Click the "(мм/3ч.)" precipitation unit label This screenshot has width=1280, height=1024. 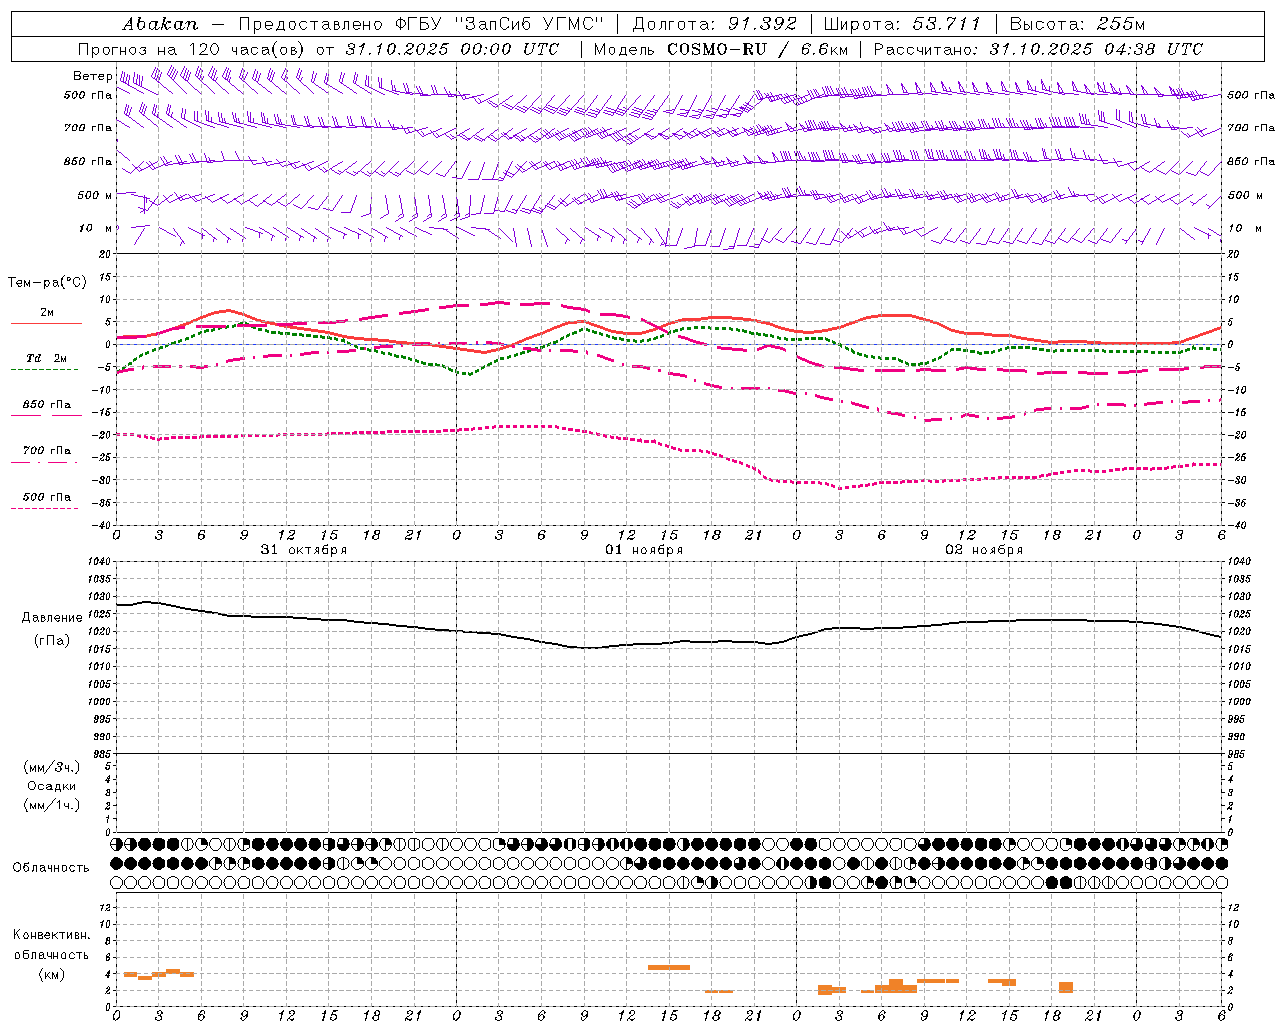pyautogui.click(x=52, y=767)
